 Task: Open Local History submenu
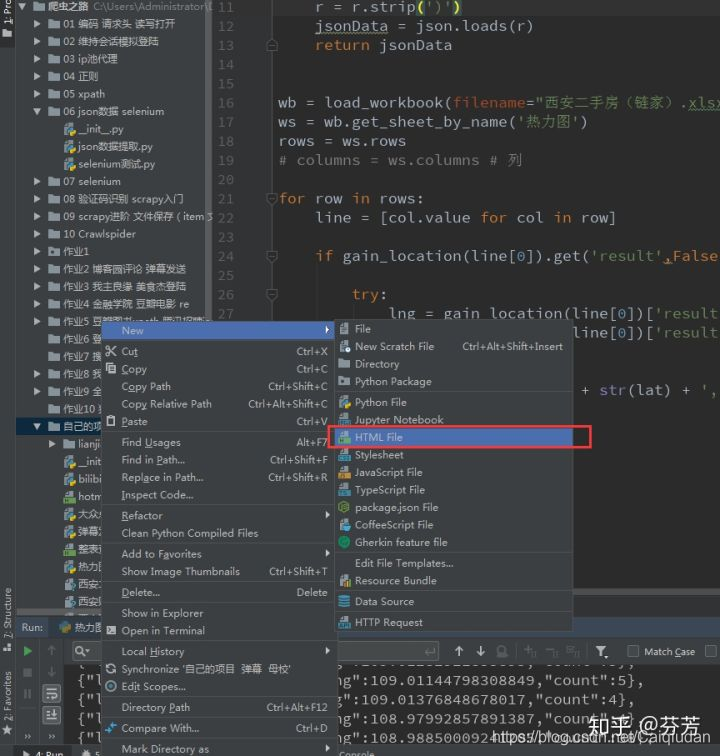coord(218,651)
